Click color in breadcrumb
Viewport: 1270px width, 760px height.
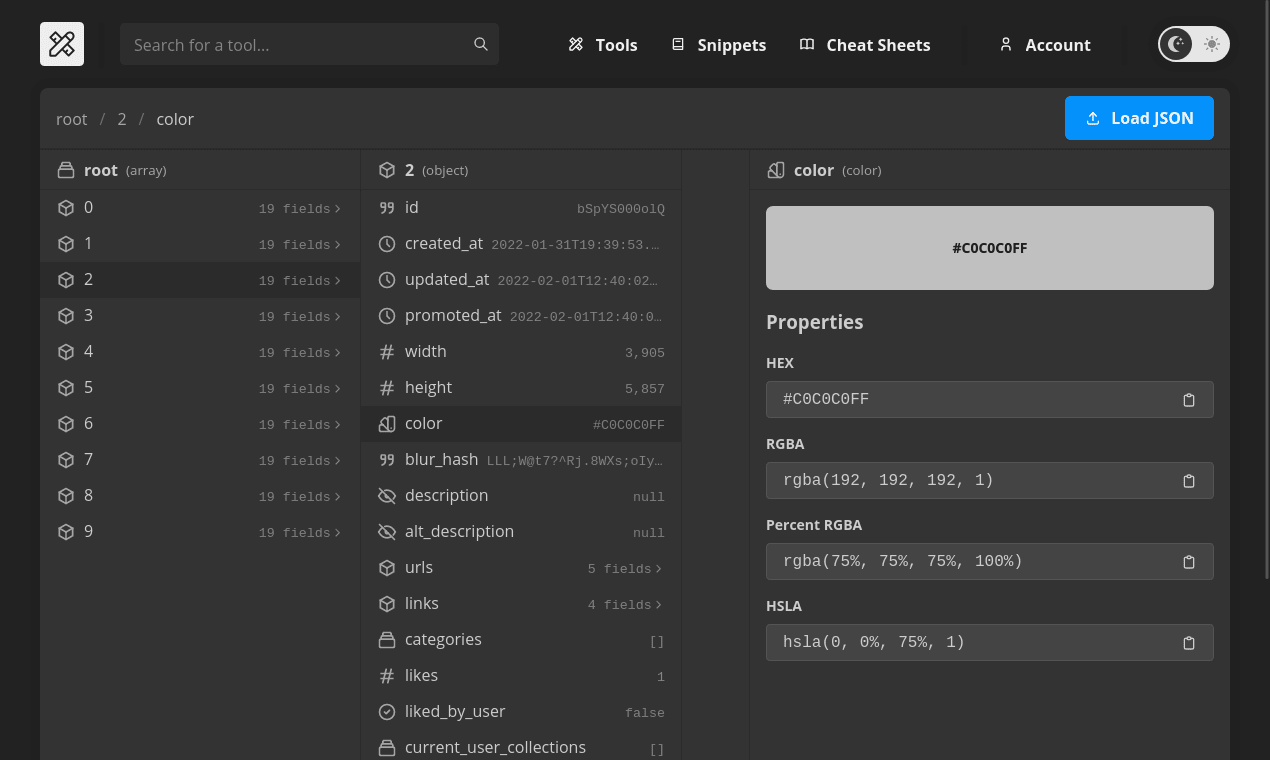(175, 119)
